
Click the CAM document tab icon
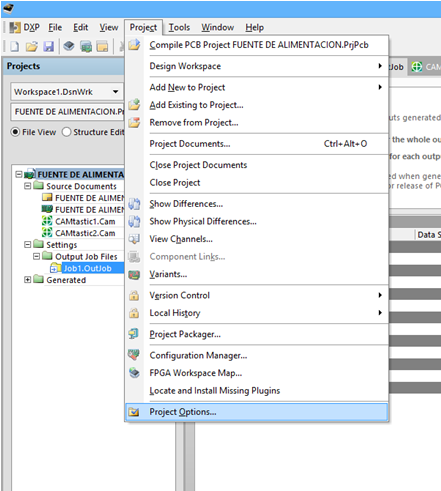click(x=417, y=67)
